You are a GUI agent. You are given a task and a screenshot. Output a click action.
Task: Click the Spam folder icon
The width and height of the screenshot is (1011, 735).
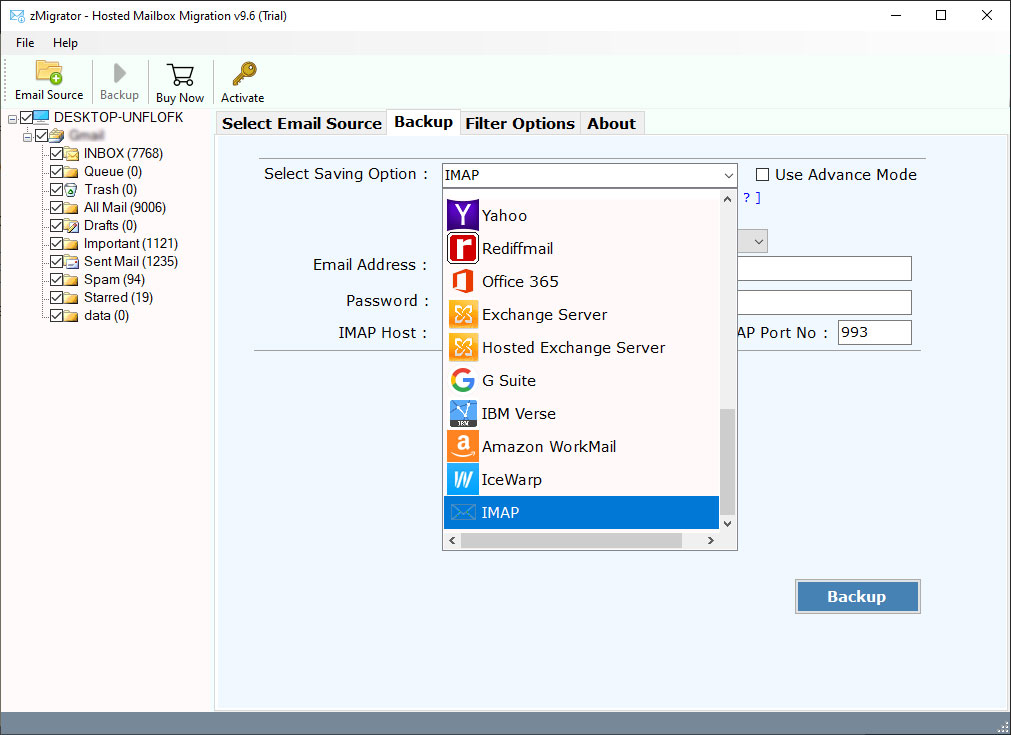tap(72, 280)
